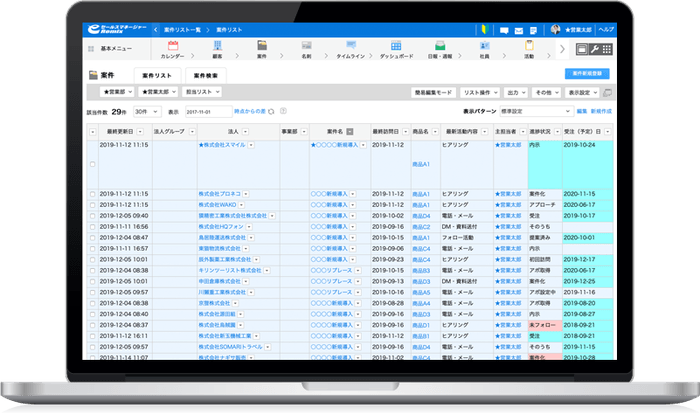The image size is (700, 413).
Task: Select the checkbox for 株式会社WAKO row
Action: pos(93,205)
